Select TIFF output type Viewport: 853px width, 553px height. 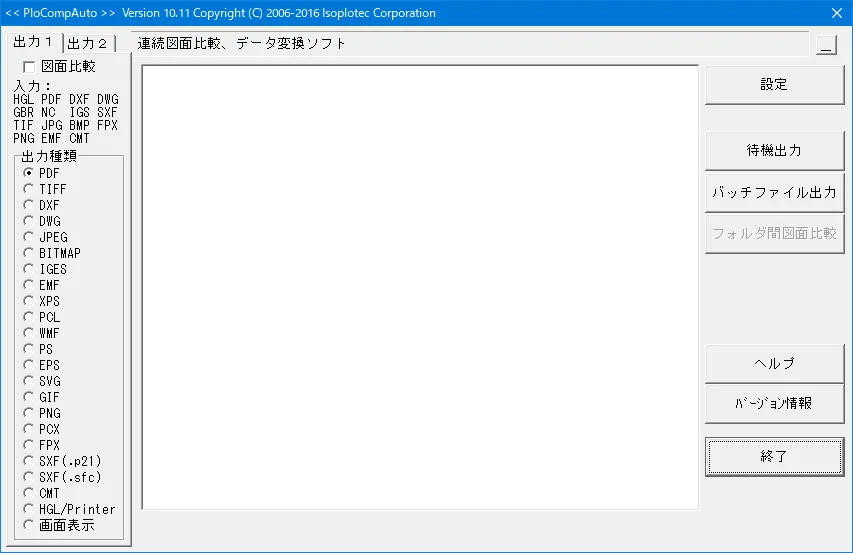[45, 189]
